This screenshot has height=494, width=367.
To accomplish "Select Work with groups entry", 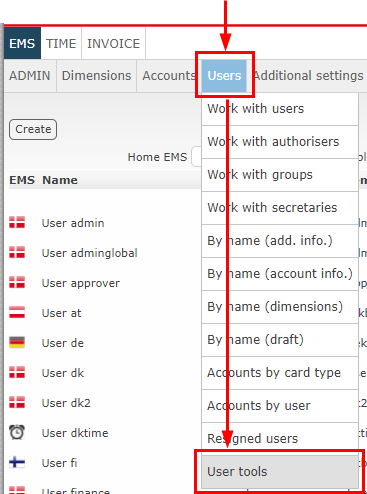I will [280, 175].
